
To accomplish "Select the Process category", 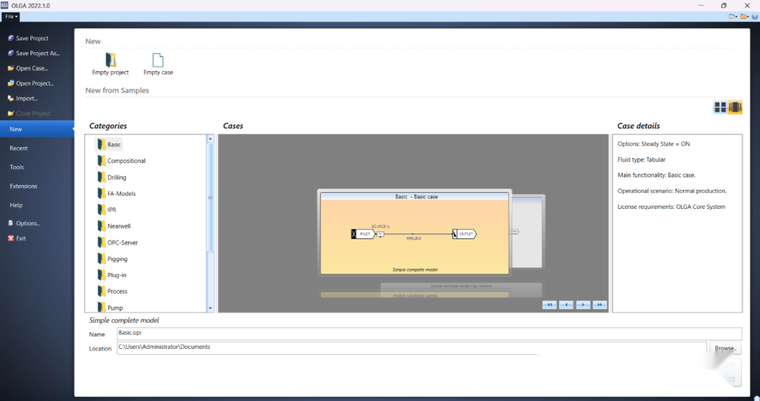I will coord(112,291).
